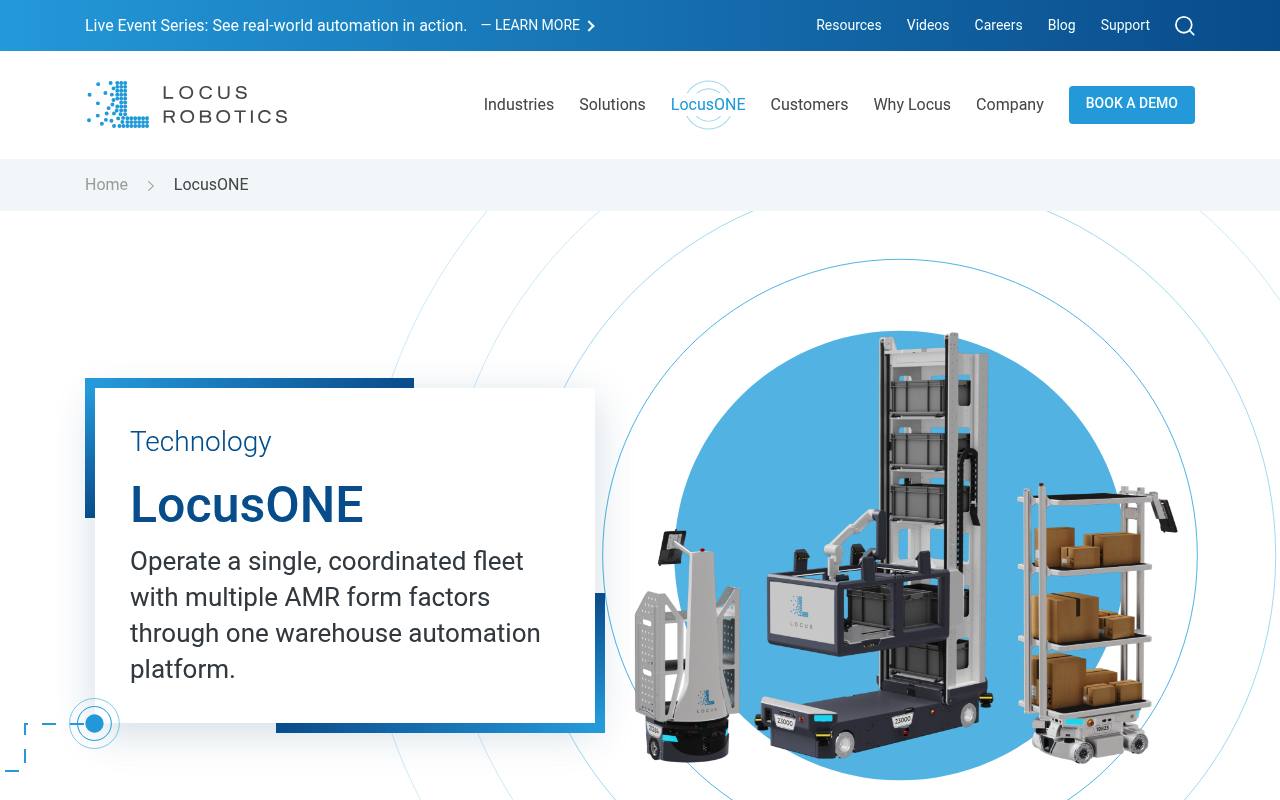
Task: Click the hero description about coordinated fleet
Action: (x=336, y=615)
